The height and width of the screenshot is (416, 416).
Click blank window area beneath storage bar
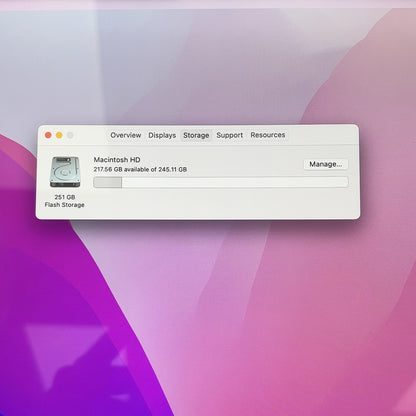pos(220,203)
